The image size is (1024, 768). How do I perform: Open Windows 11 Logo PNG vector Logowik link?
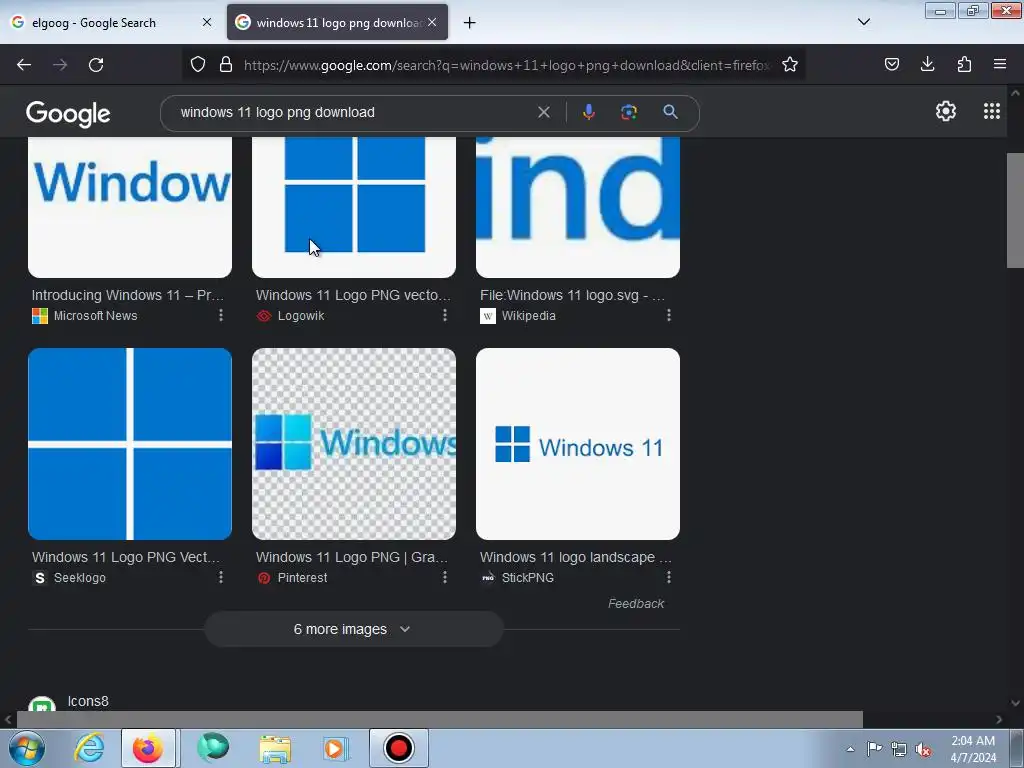click(353, 295)
